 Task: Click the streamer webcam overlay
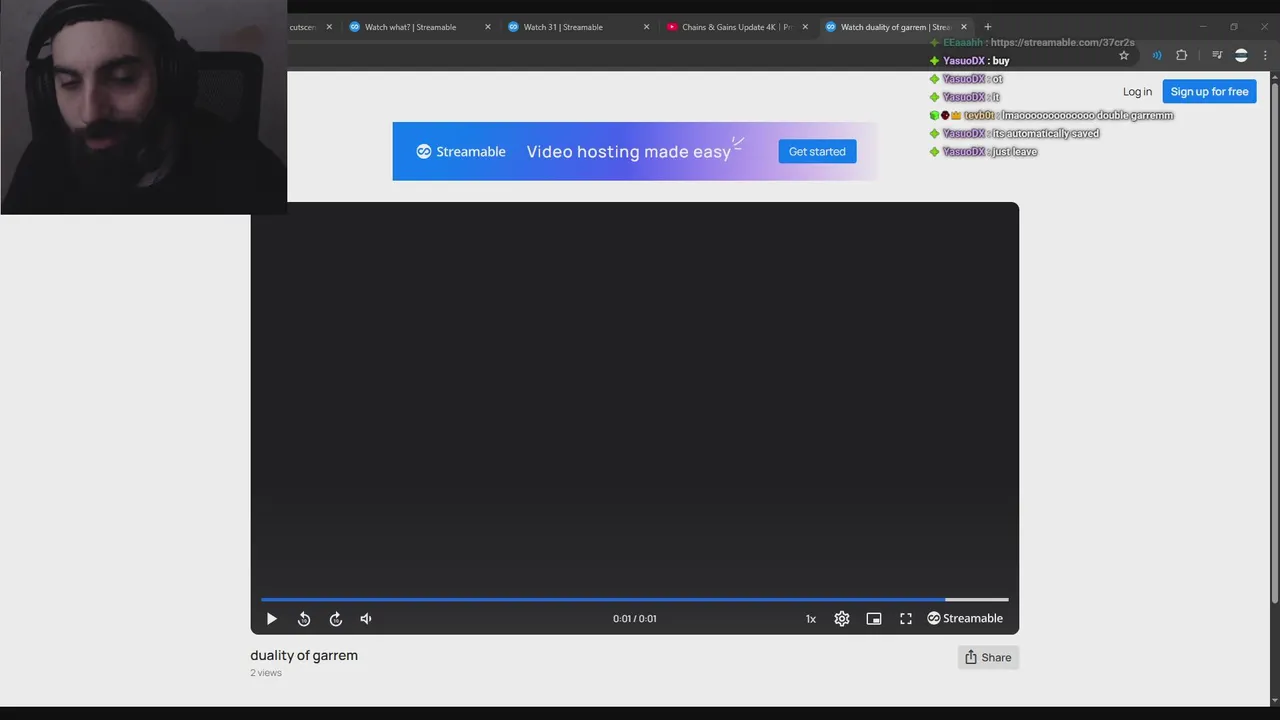click(x=144, y=107)
